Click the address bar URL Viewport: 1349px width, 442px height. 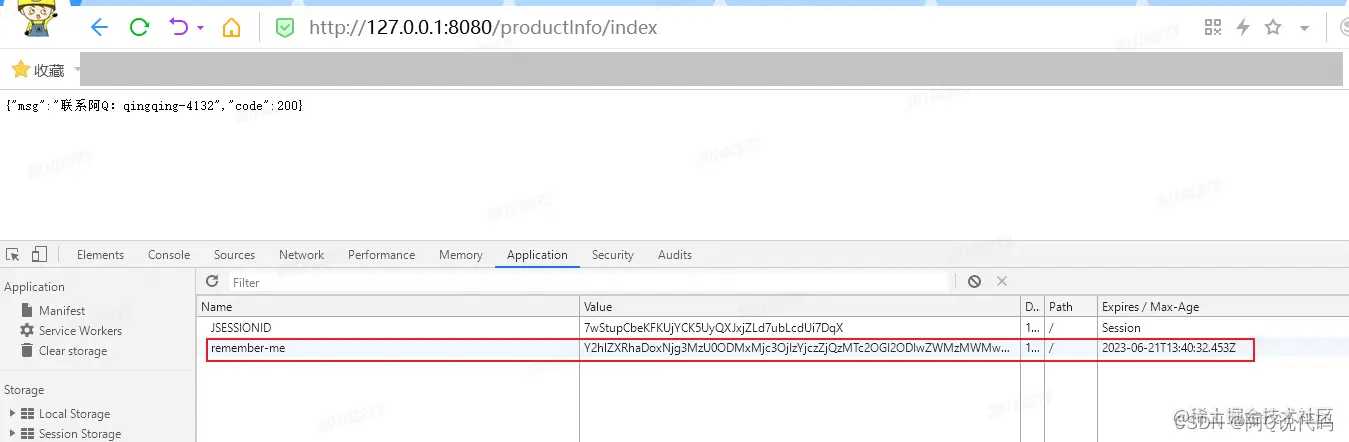point(483,27)
